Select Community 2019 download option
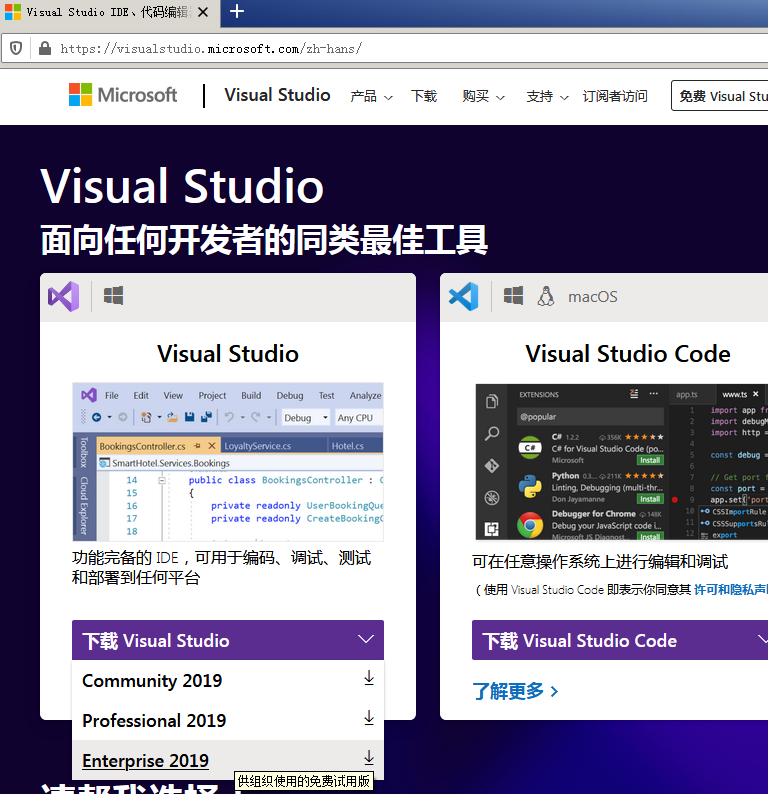The width and height of the screenshot is (768, 794). [x=228, y=680]
